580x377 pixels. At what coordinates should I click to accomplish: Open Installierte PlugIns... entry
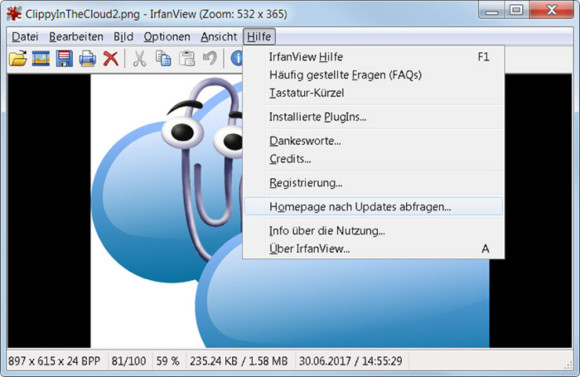[x=374, y=117]
